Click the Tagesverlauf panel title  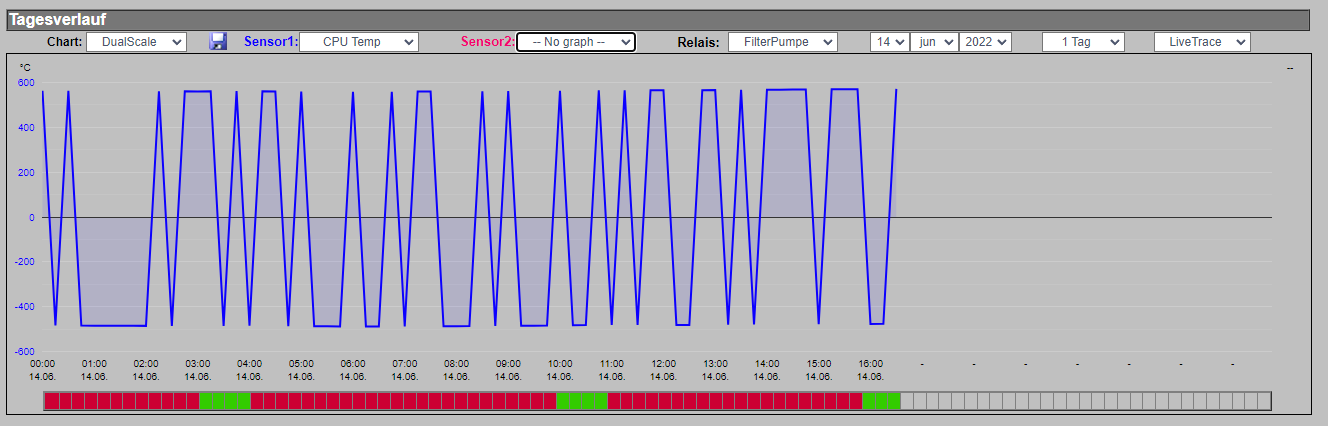click(x=58, y=20)
